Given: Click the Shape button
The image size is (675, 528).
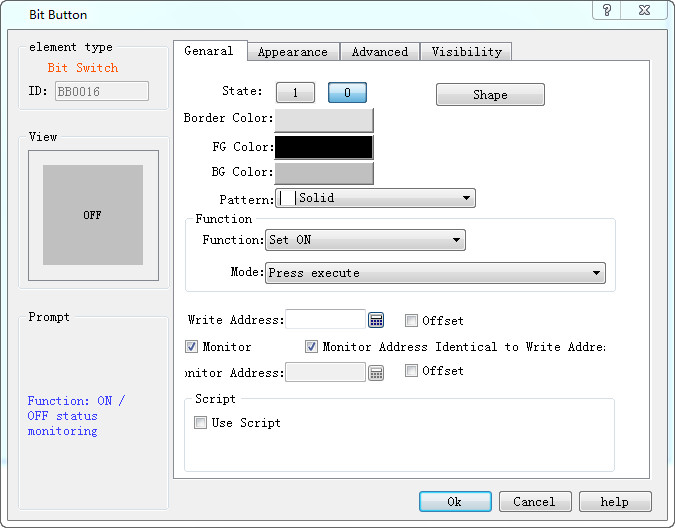Looking at the screenshot, I should pyautogui.click(x=490, y=95).
